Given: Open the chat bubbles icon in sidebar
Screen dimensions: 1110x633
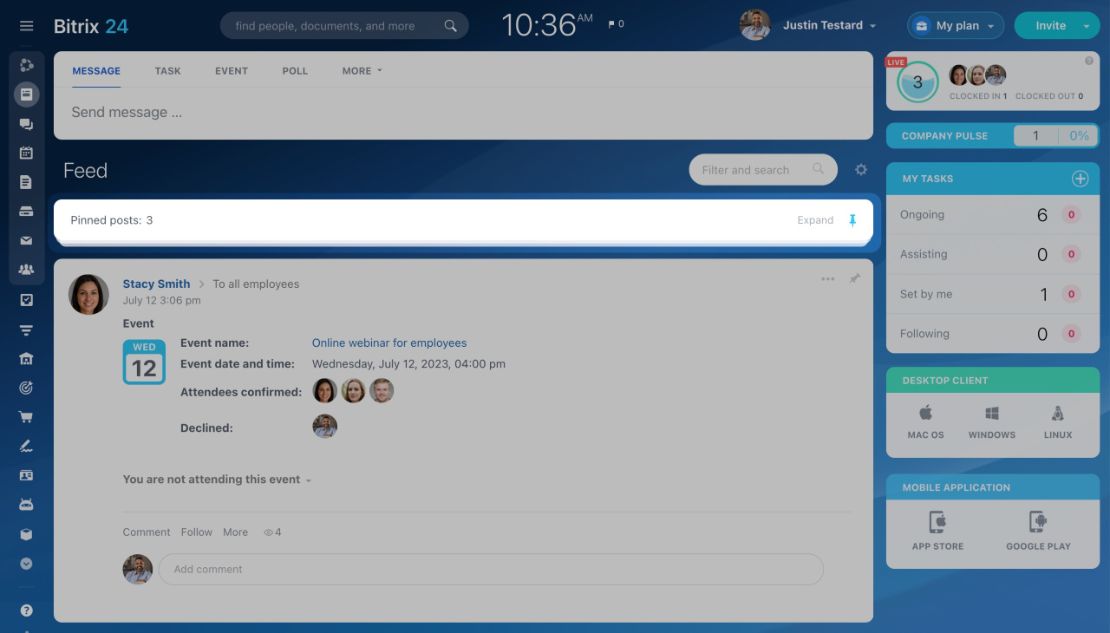Looking at the screenshot, I should 26,124.
